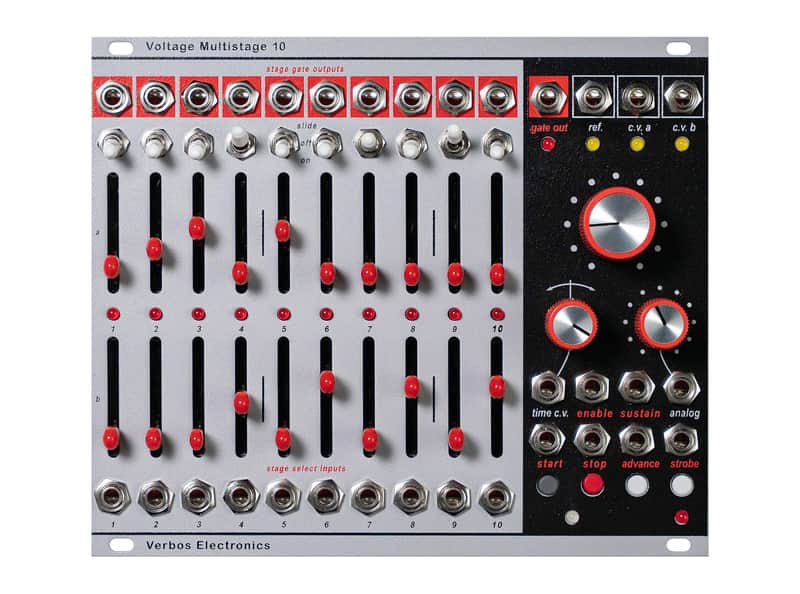Click the white LED below the start button
Image resolution: width=800 pixels, height=594 pixels.
click(x=572, y=517)
